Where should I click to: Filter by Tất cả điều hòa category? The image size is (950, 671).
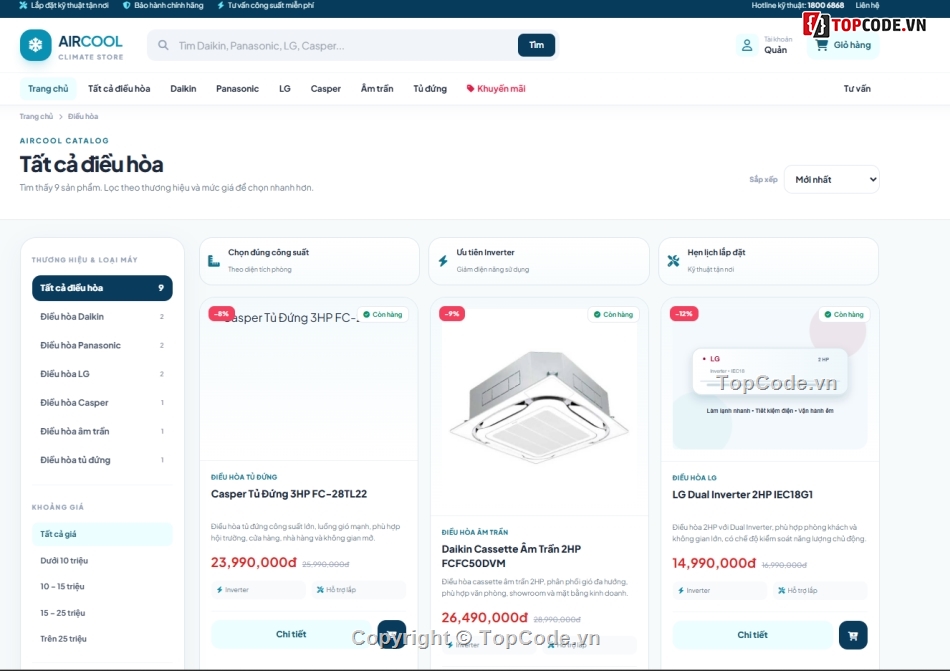pos(102,288)
